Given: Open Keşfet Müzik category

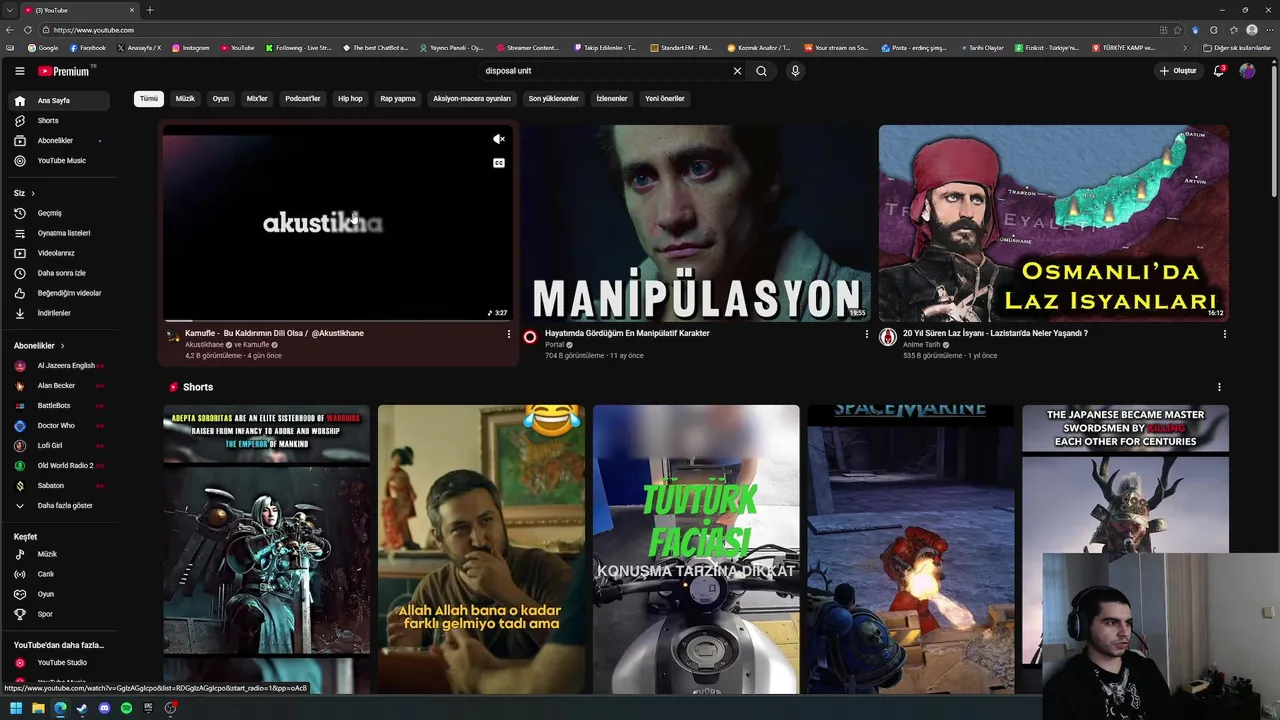Looking at the screenshot, I should [59, 554].
